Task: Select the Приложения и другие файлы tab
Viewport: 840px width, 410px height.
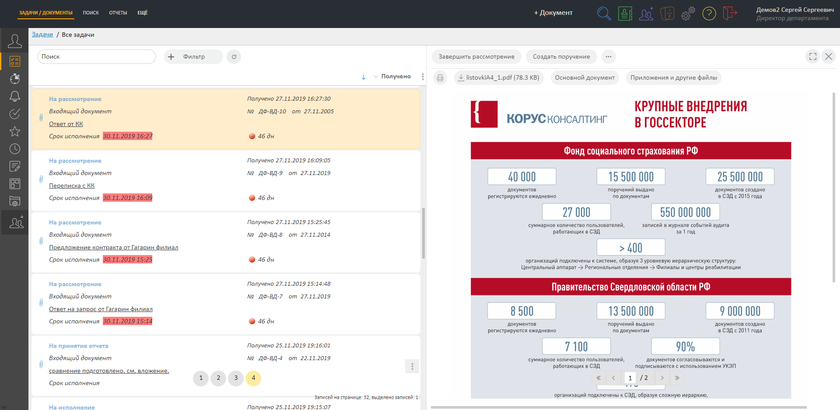Action: 673,77
